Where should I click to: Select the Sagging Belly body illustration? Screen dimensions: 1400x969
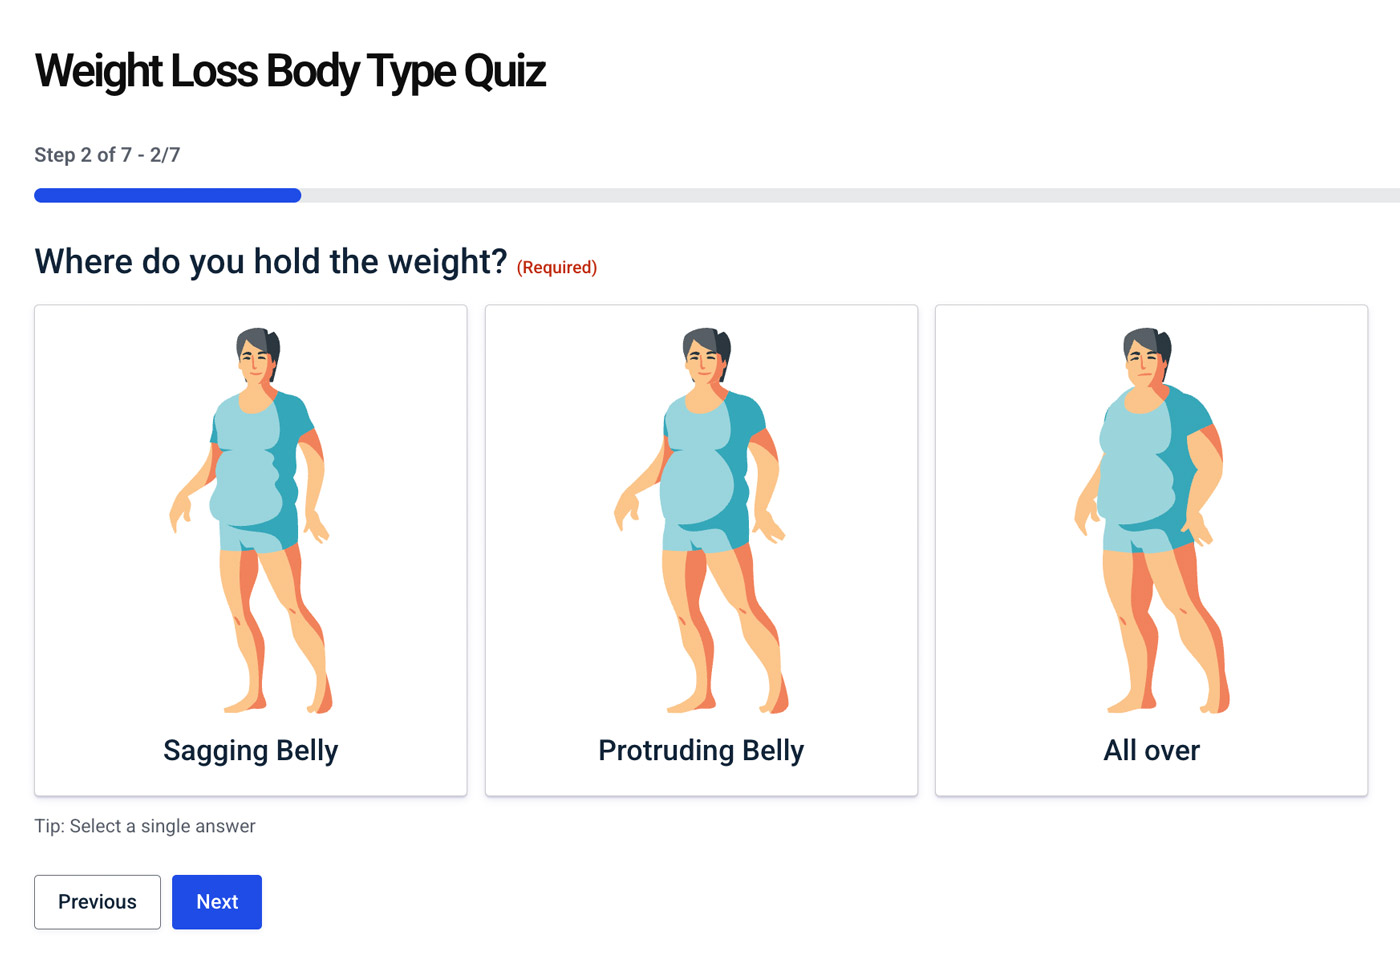(251, 520)
